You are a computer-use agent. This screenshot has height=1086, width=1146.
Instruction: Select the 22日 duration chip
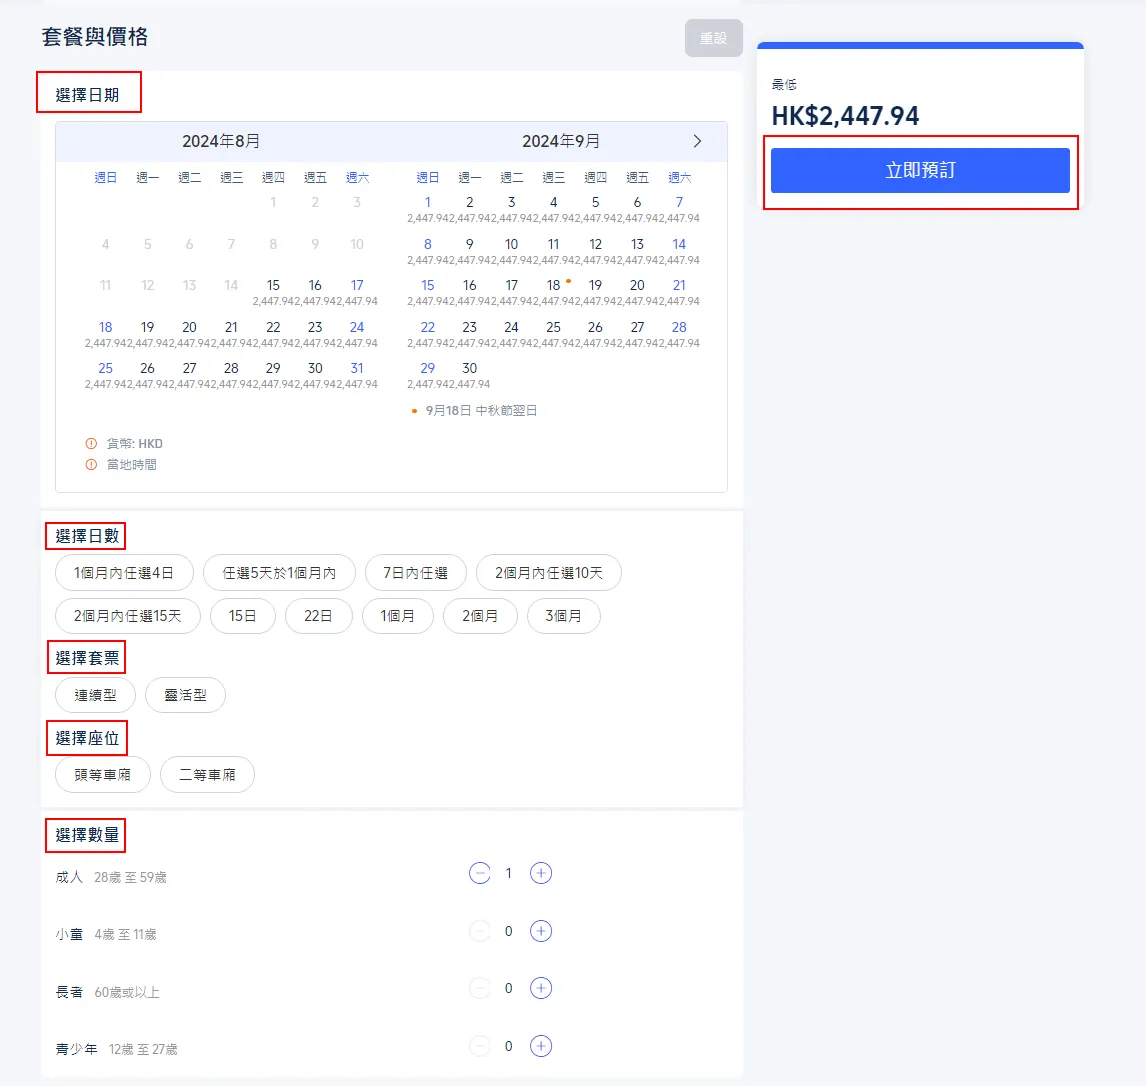[319, 616]
